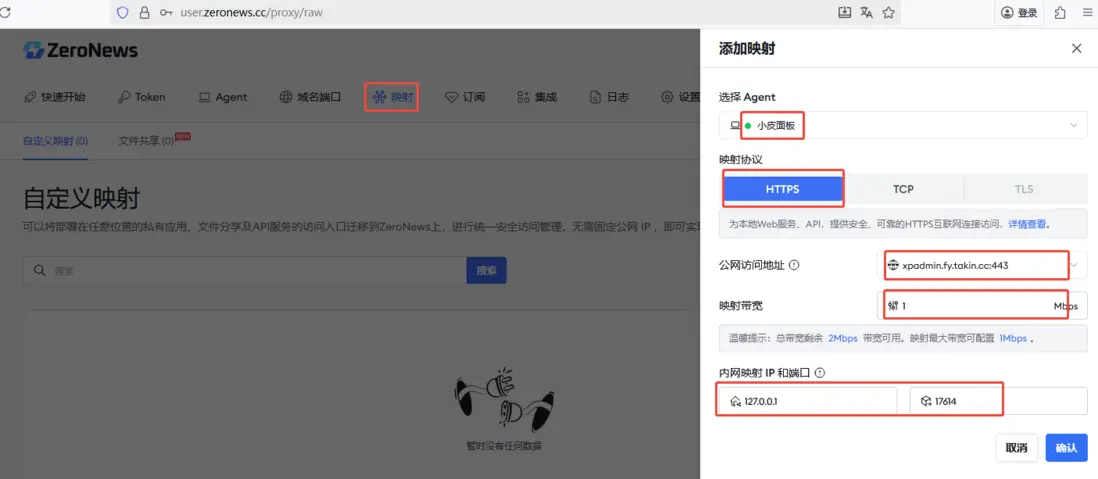
Task: Select the HTTPS protocol option
Action: pos(782,189)
